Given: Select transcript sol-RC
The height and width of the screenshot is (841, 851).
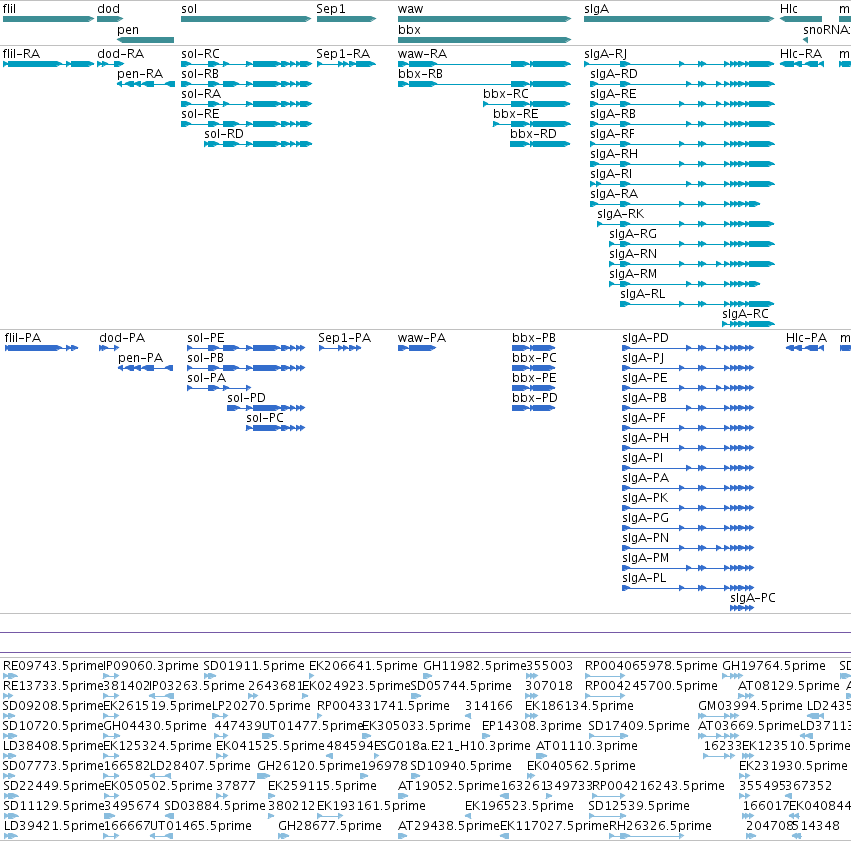Looking at the screenshot, I should point(246,64).
